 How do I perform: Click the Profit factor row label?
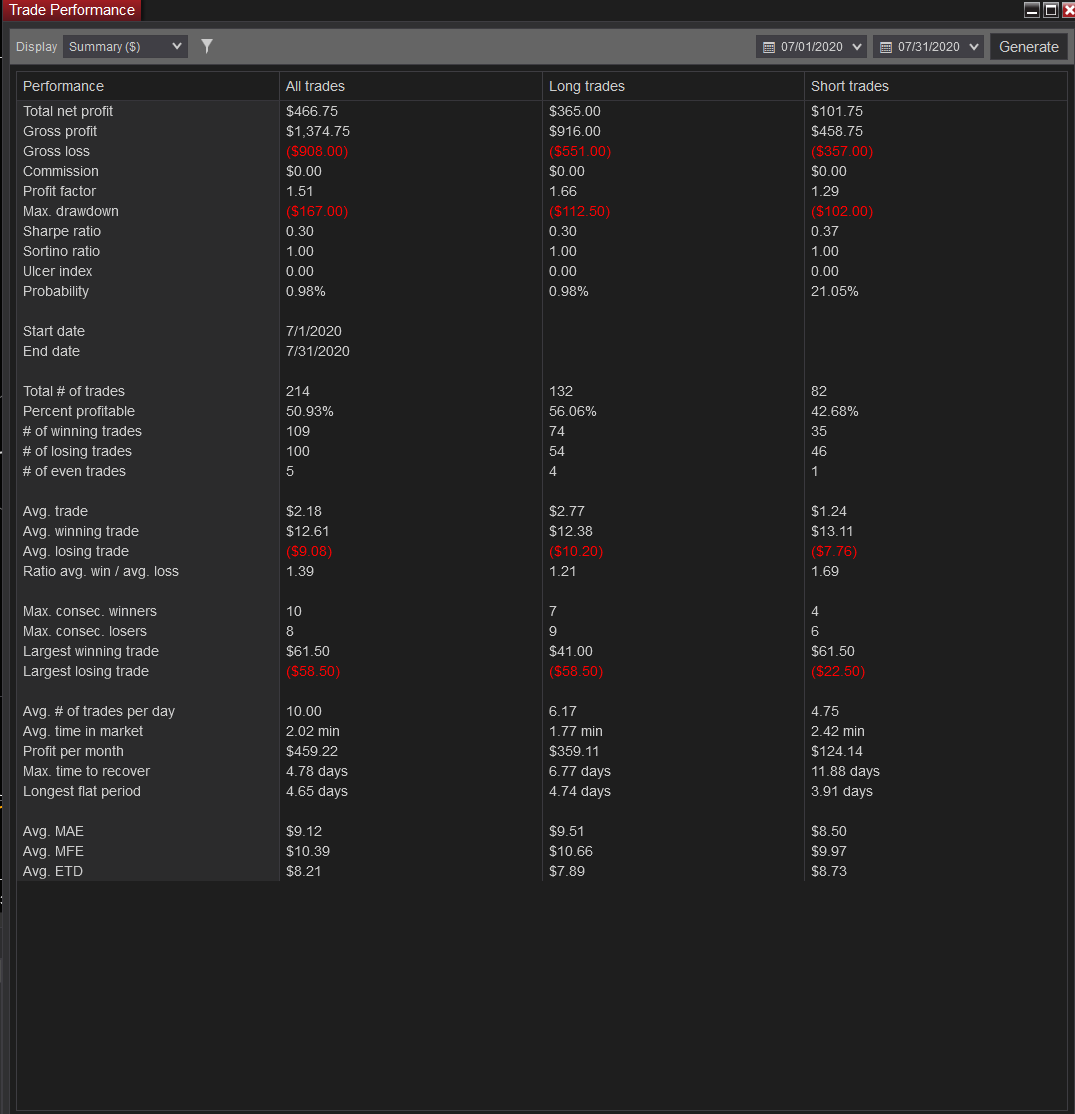[x=59, y=191]
